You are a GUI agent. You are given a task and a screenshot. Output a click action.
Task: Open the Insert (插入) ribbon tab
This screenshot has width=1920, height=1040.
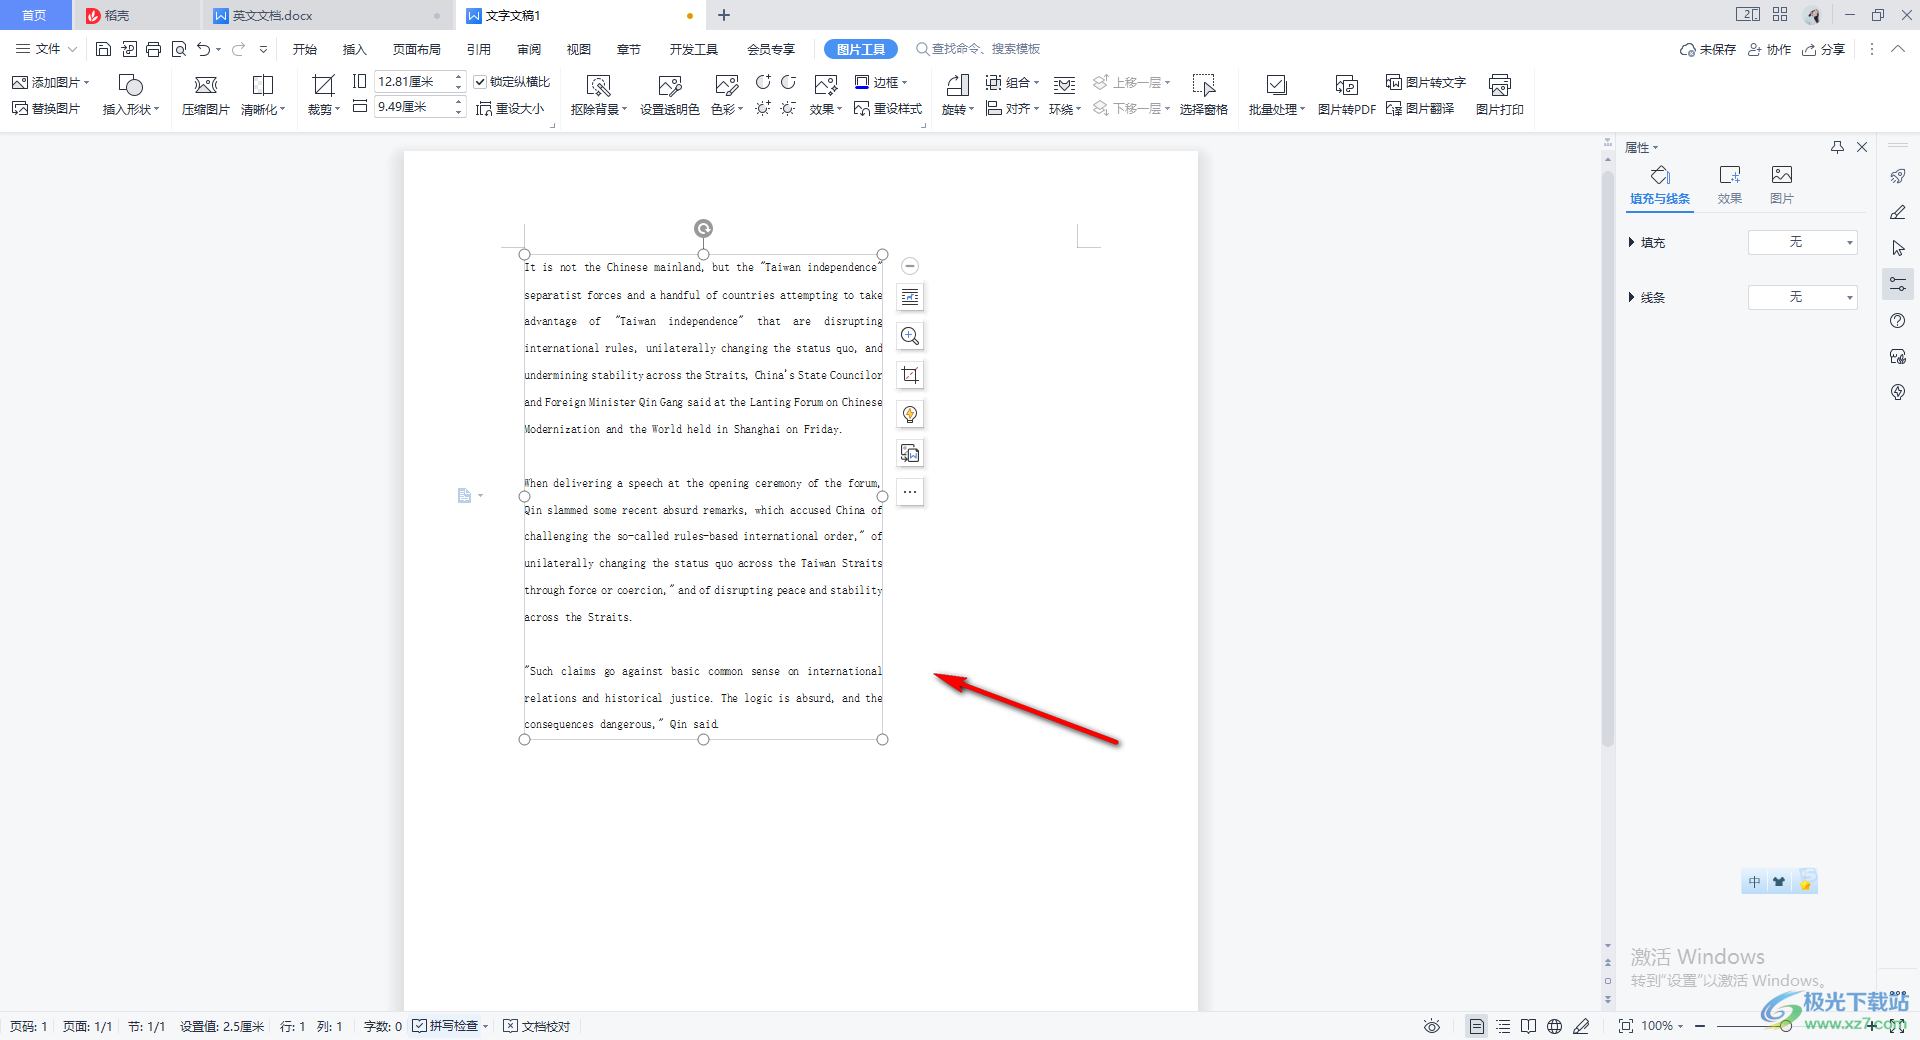[x=355, y=49]
